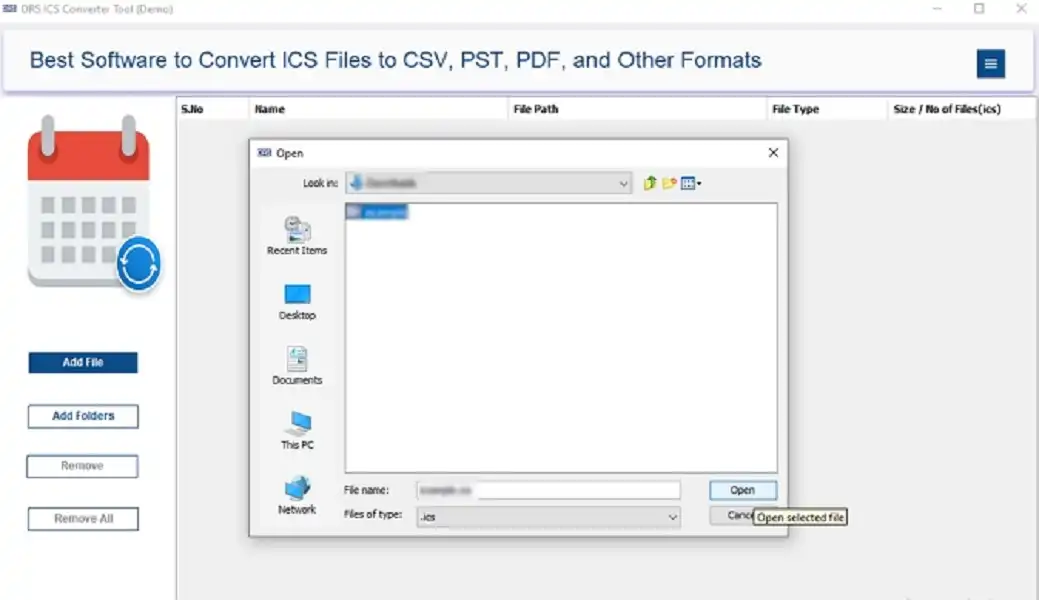Click the File name input field
This screenshot has height=600, width=1039.
548,490
